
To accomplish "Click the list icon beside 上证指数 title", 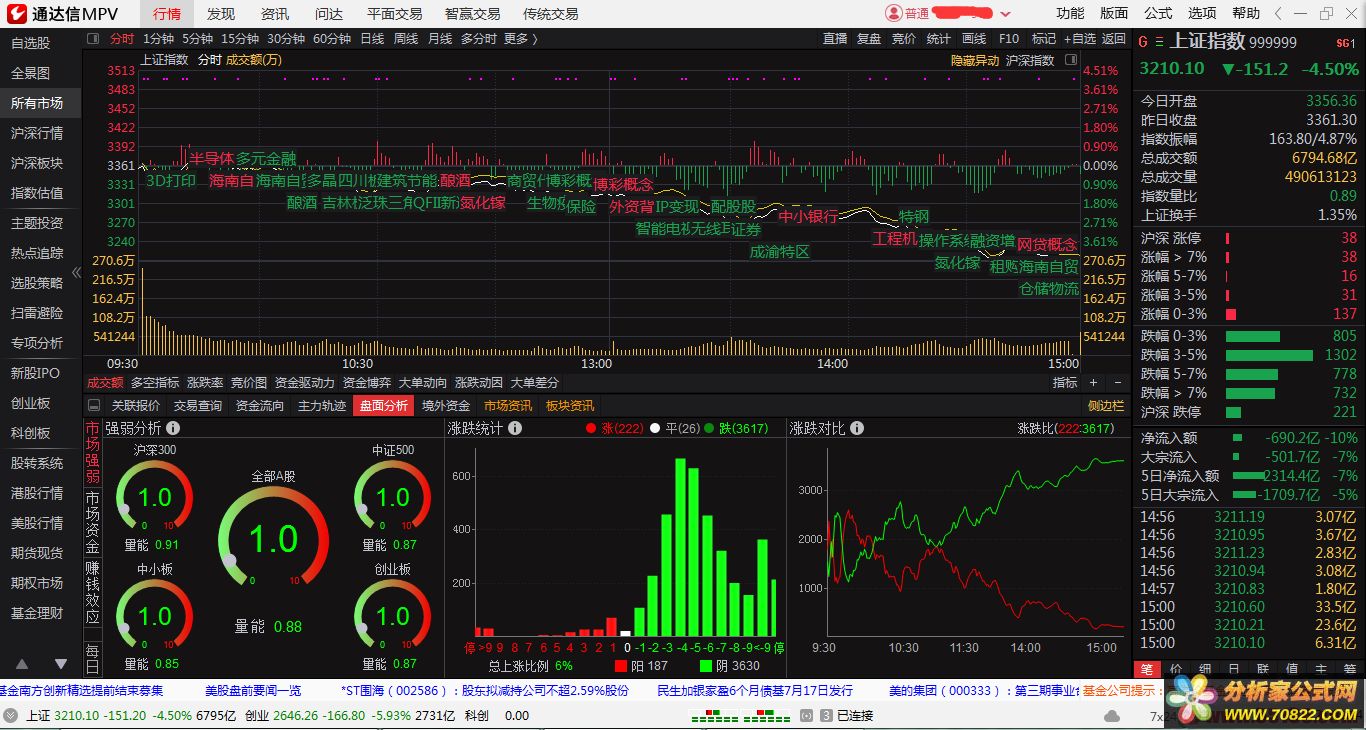I will point(1160,42).
